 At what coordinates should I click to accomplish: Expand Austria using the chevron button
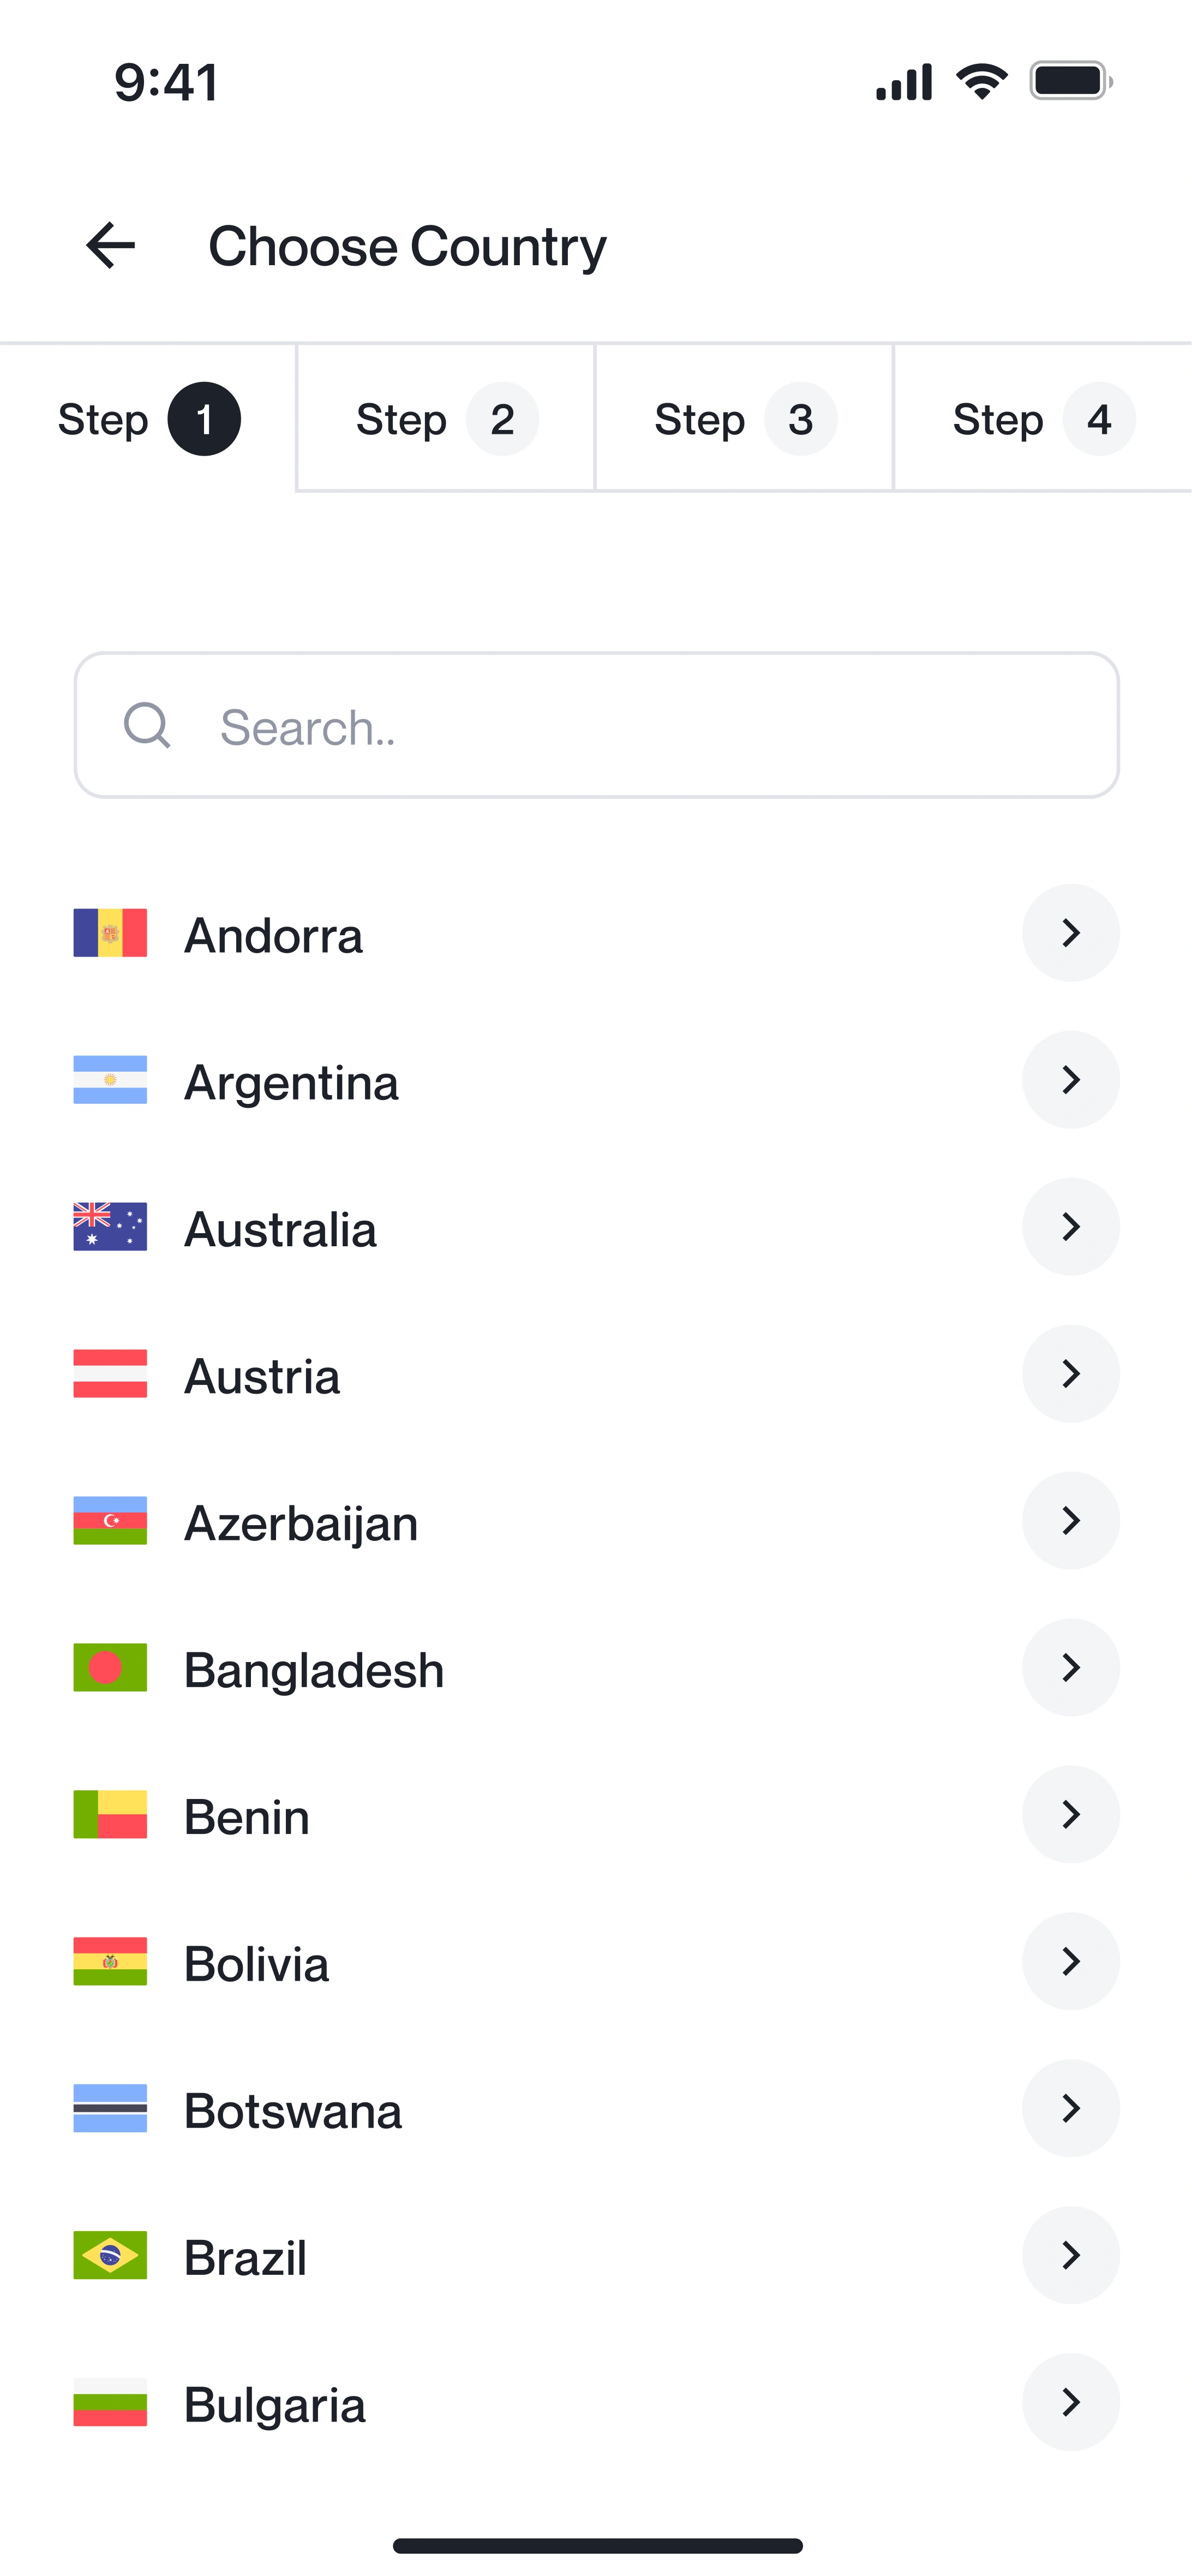(x=1070, y=1374)
